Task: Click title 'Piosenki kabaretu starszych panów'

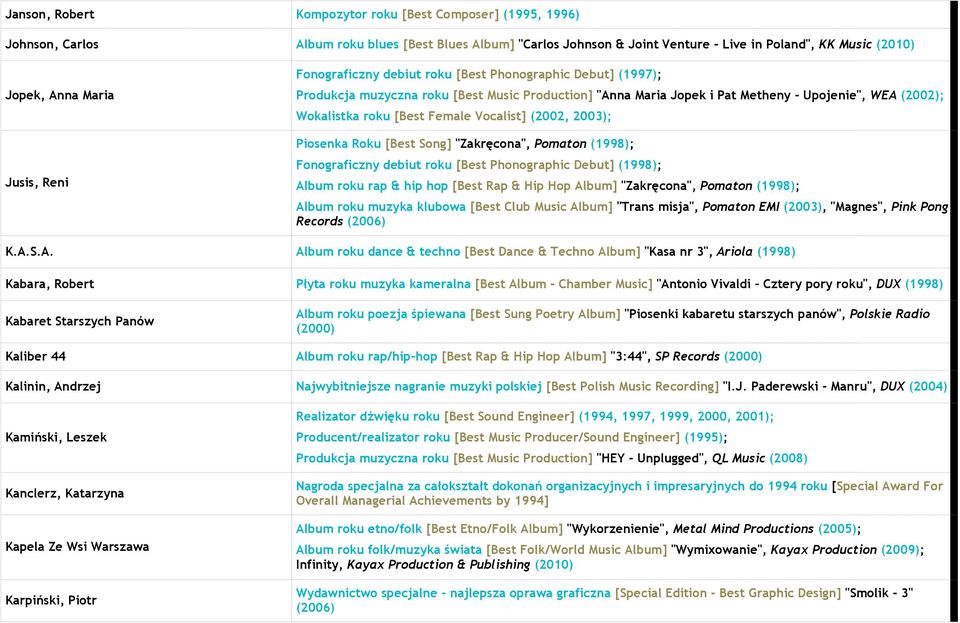Action: pos(734,314)
